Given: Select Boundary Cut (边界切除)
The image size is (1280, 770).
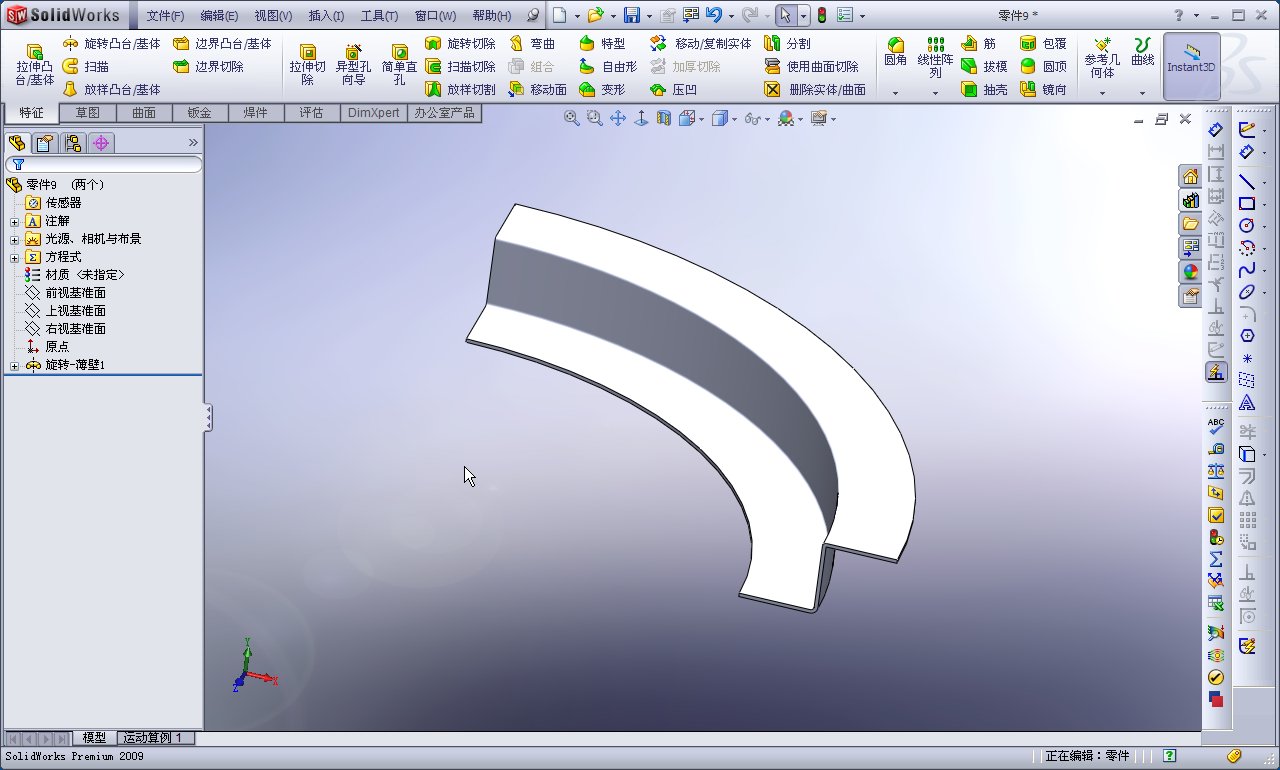Looking at the screenshot, I should [x=208, y=66].
